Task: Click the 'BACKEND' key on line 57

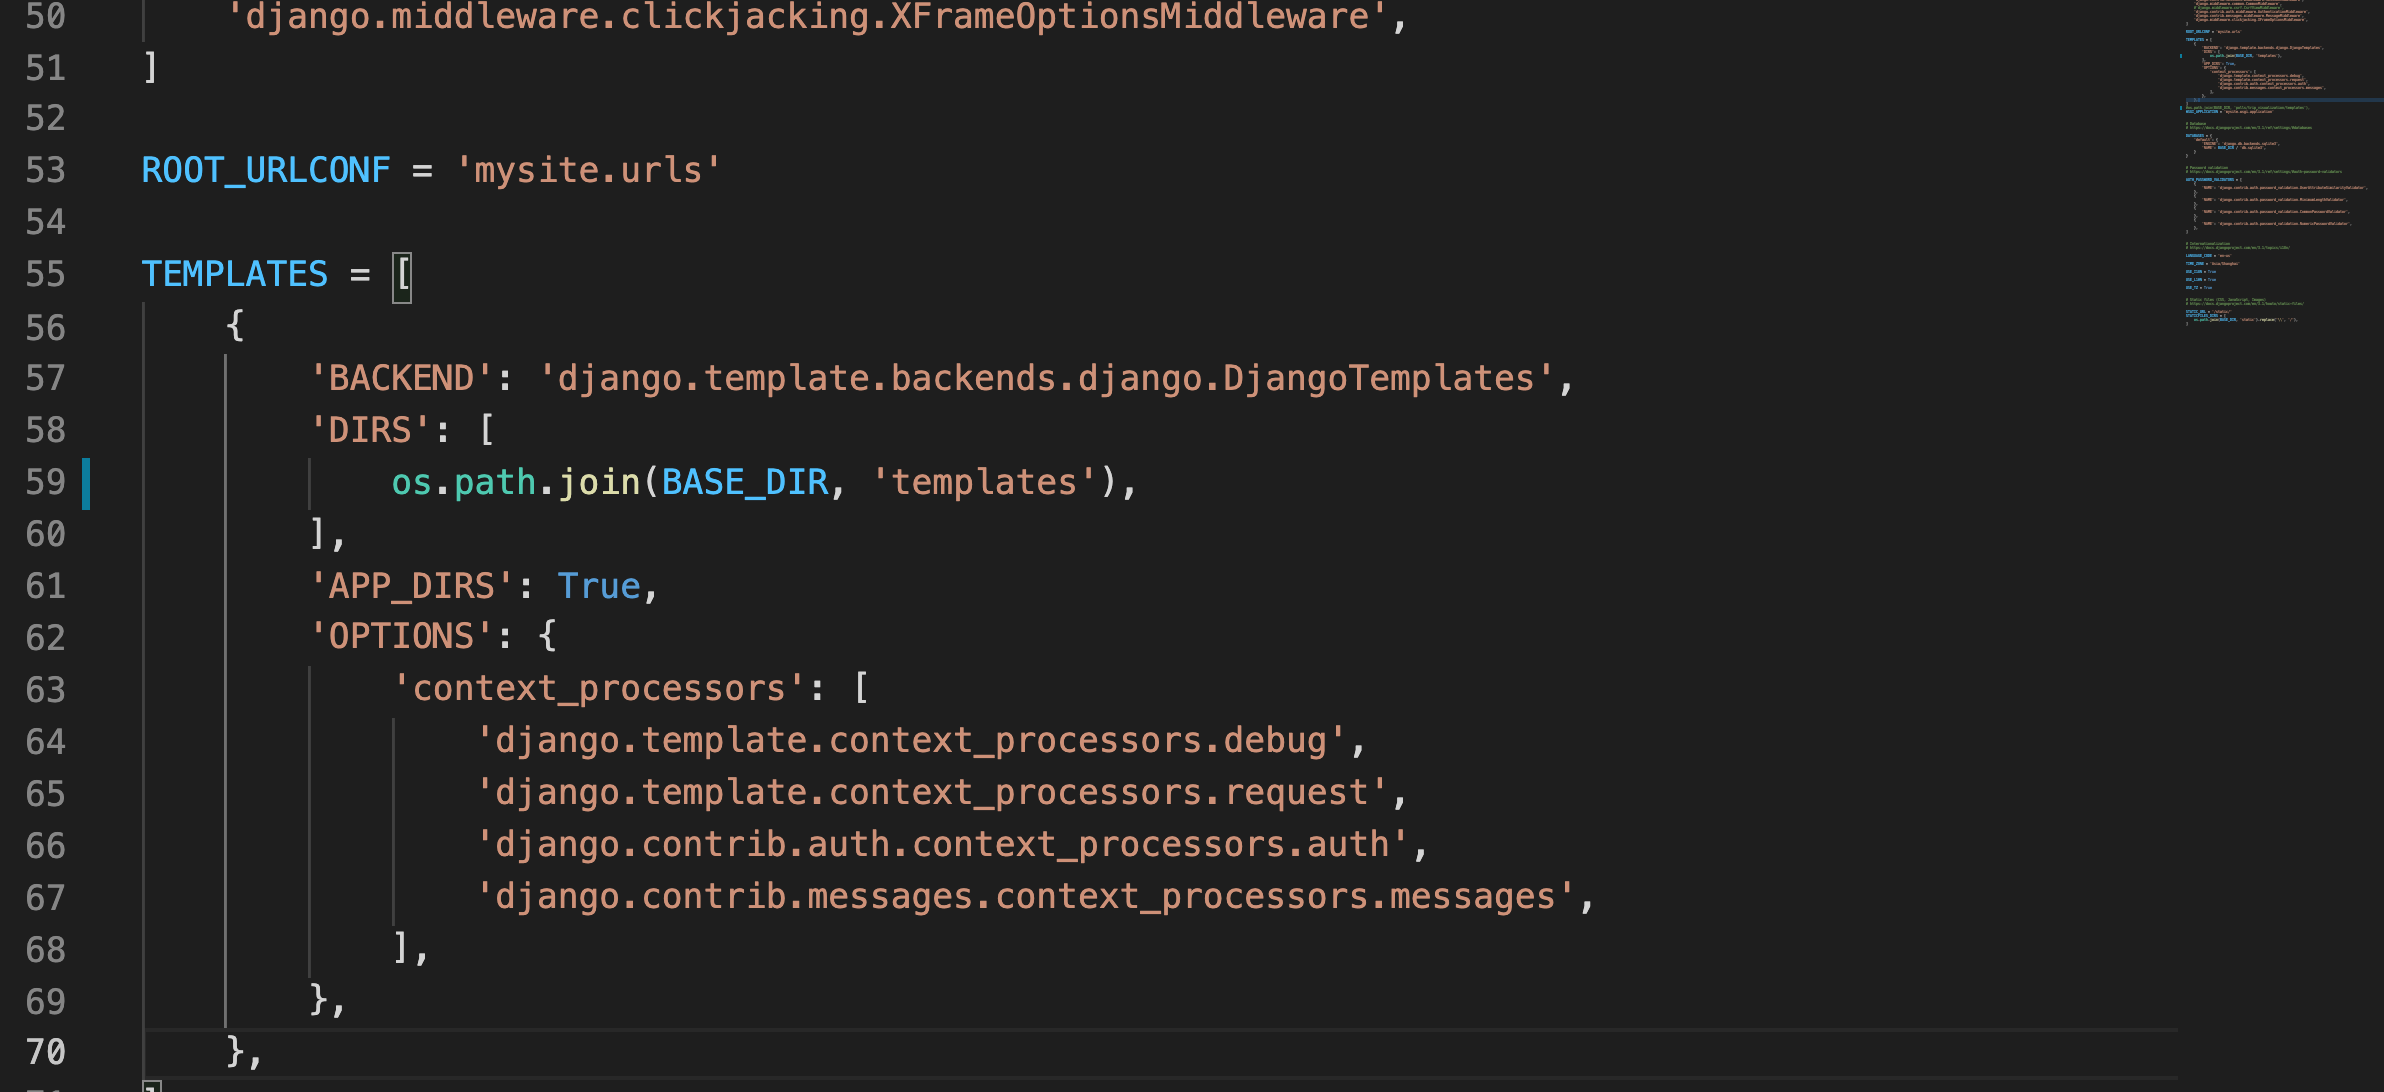Action: pyautogui.click(x=400, y=377)
